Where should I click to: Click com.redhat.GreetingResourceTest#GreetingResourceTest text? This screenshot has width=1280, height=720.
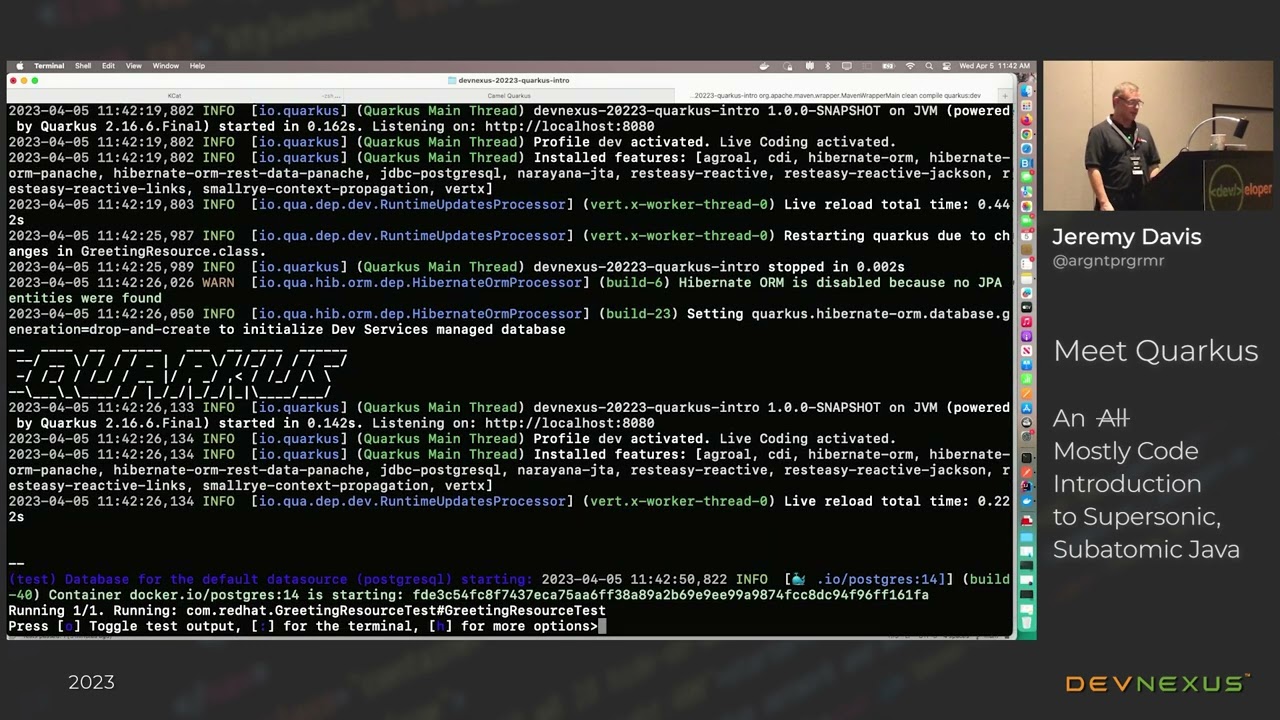click(395, 611)
